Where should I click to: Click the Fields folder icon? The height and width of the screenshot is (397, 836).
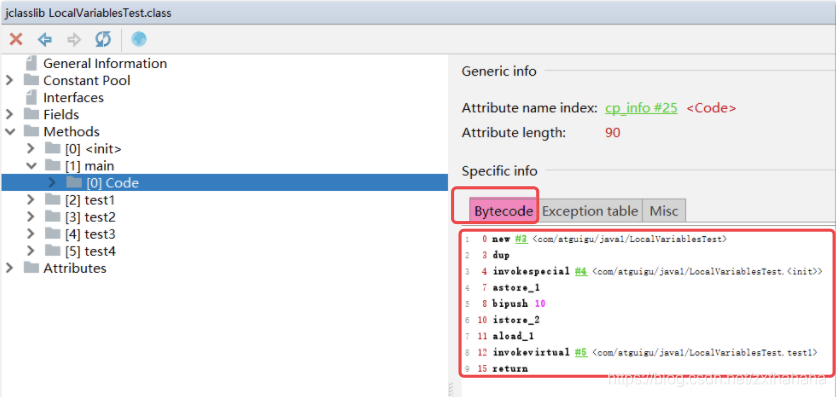(x=32, y=115)
